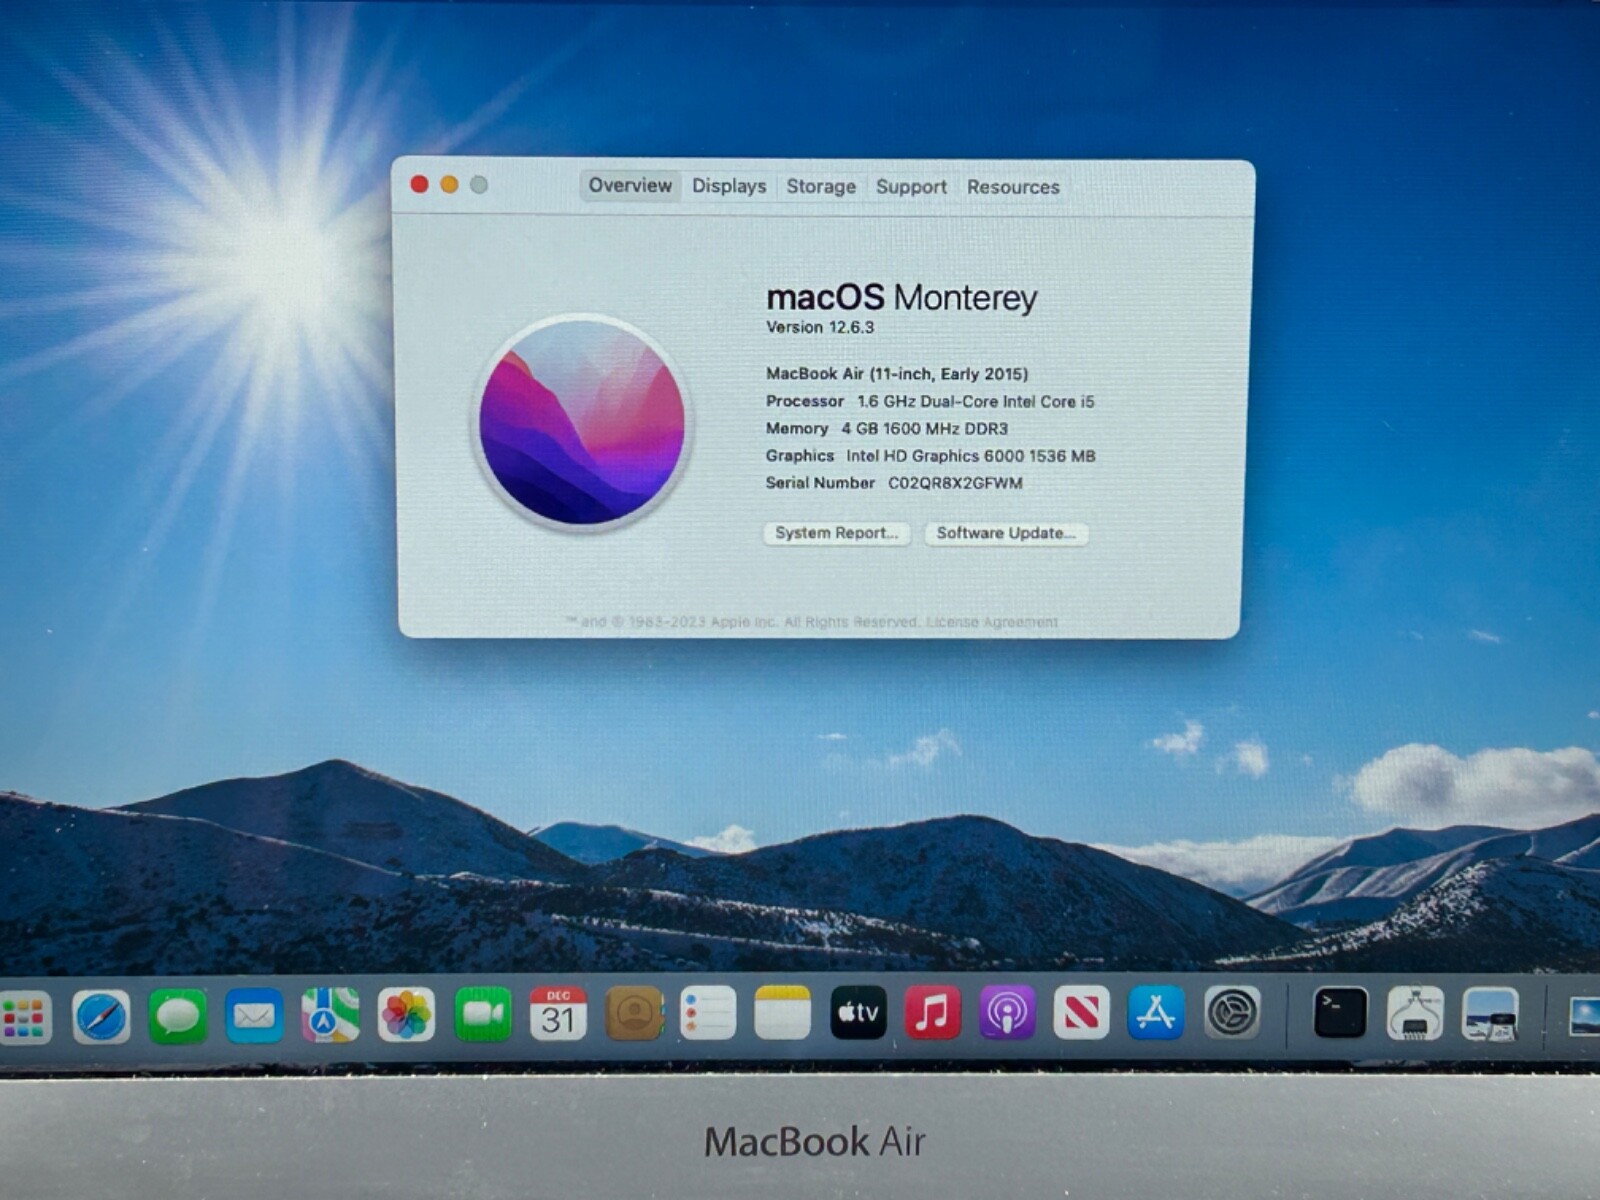Open the Music app in the Dock

(933, 1012)
